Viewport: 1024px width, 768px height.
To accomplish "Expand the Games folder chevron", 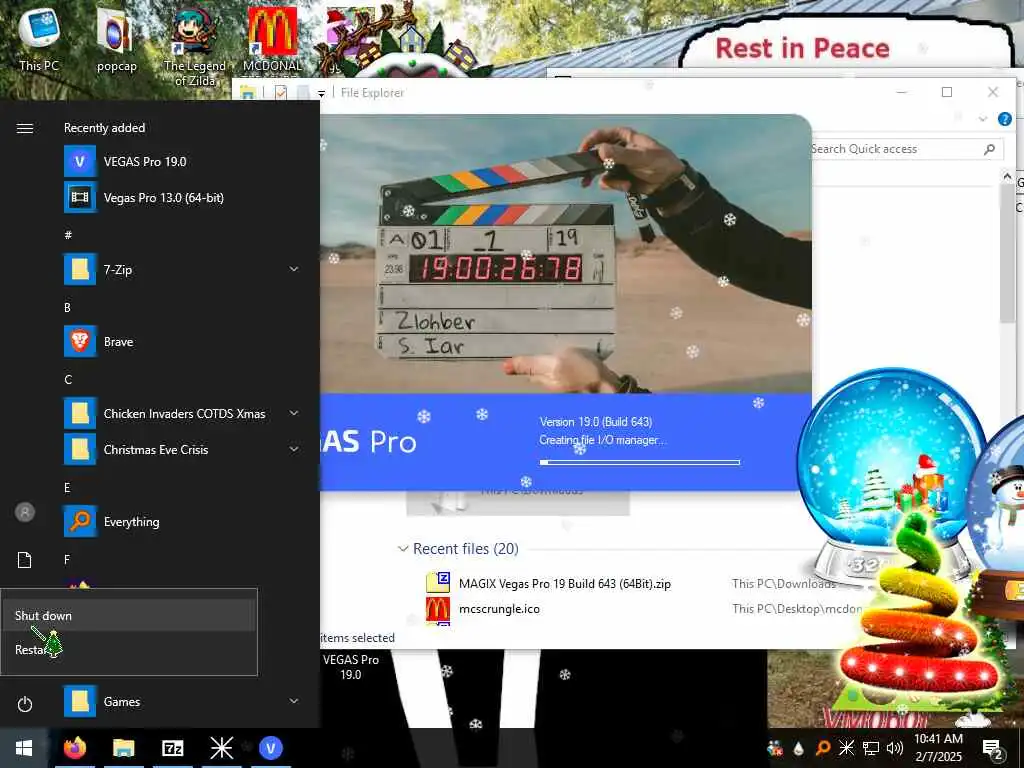I will (294, 701).
